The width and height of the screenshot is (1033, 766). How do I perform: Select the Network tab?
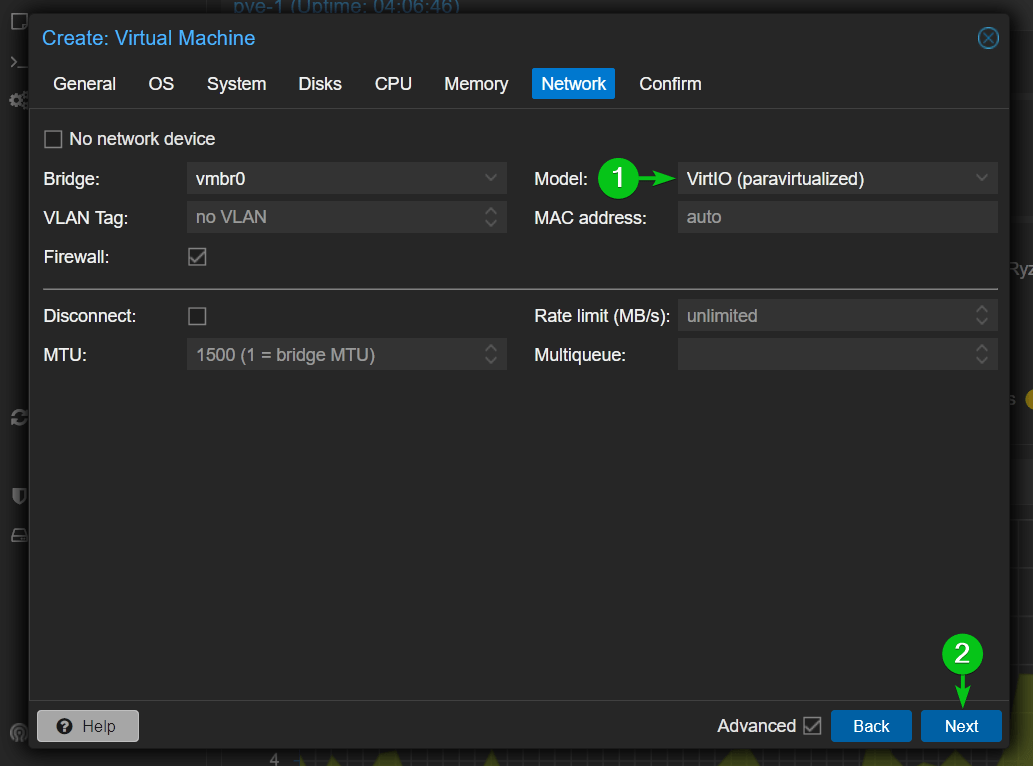tap(573, 84)
